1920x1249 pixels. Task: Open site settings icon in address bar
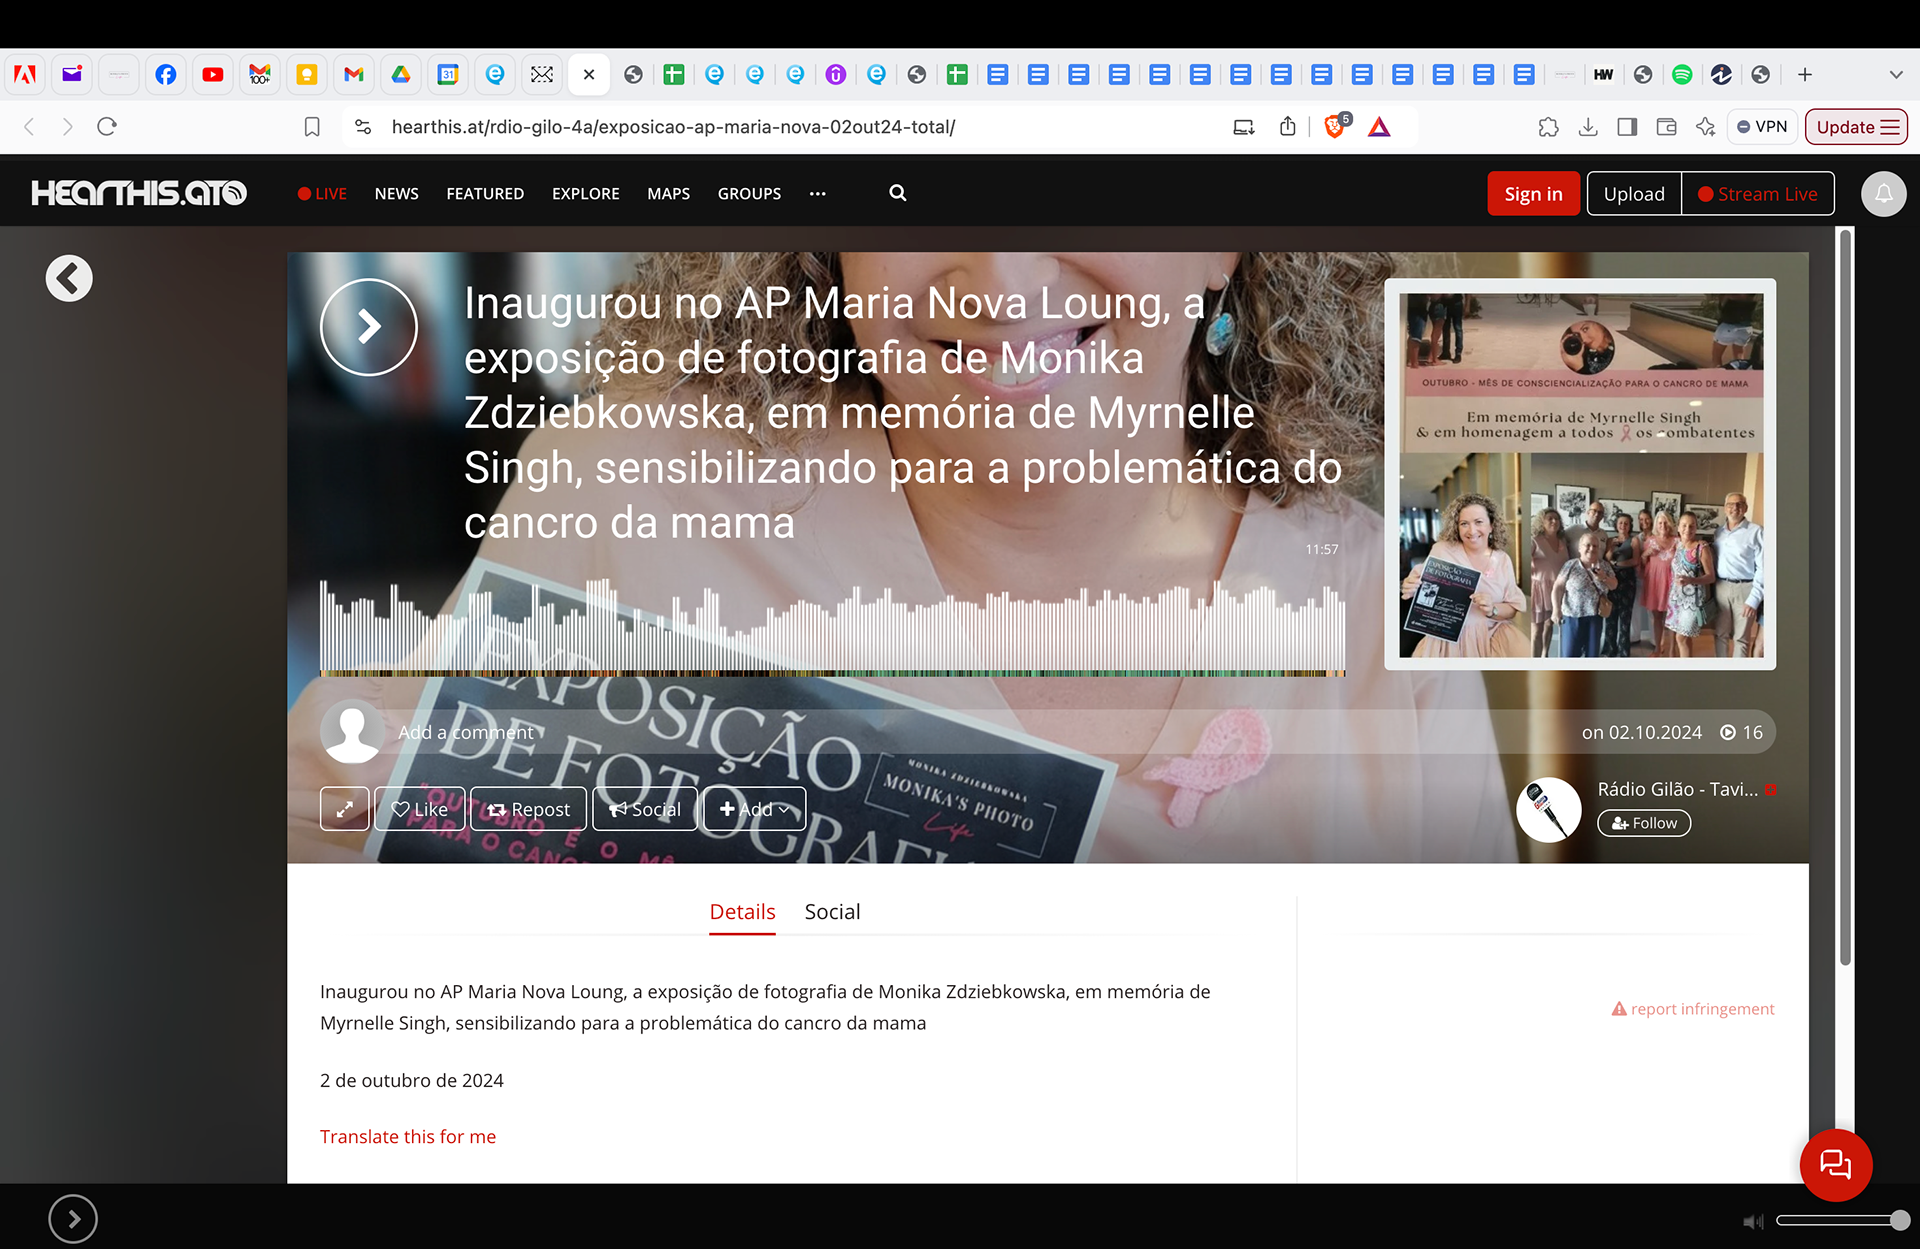coord(363,127)
